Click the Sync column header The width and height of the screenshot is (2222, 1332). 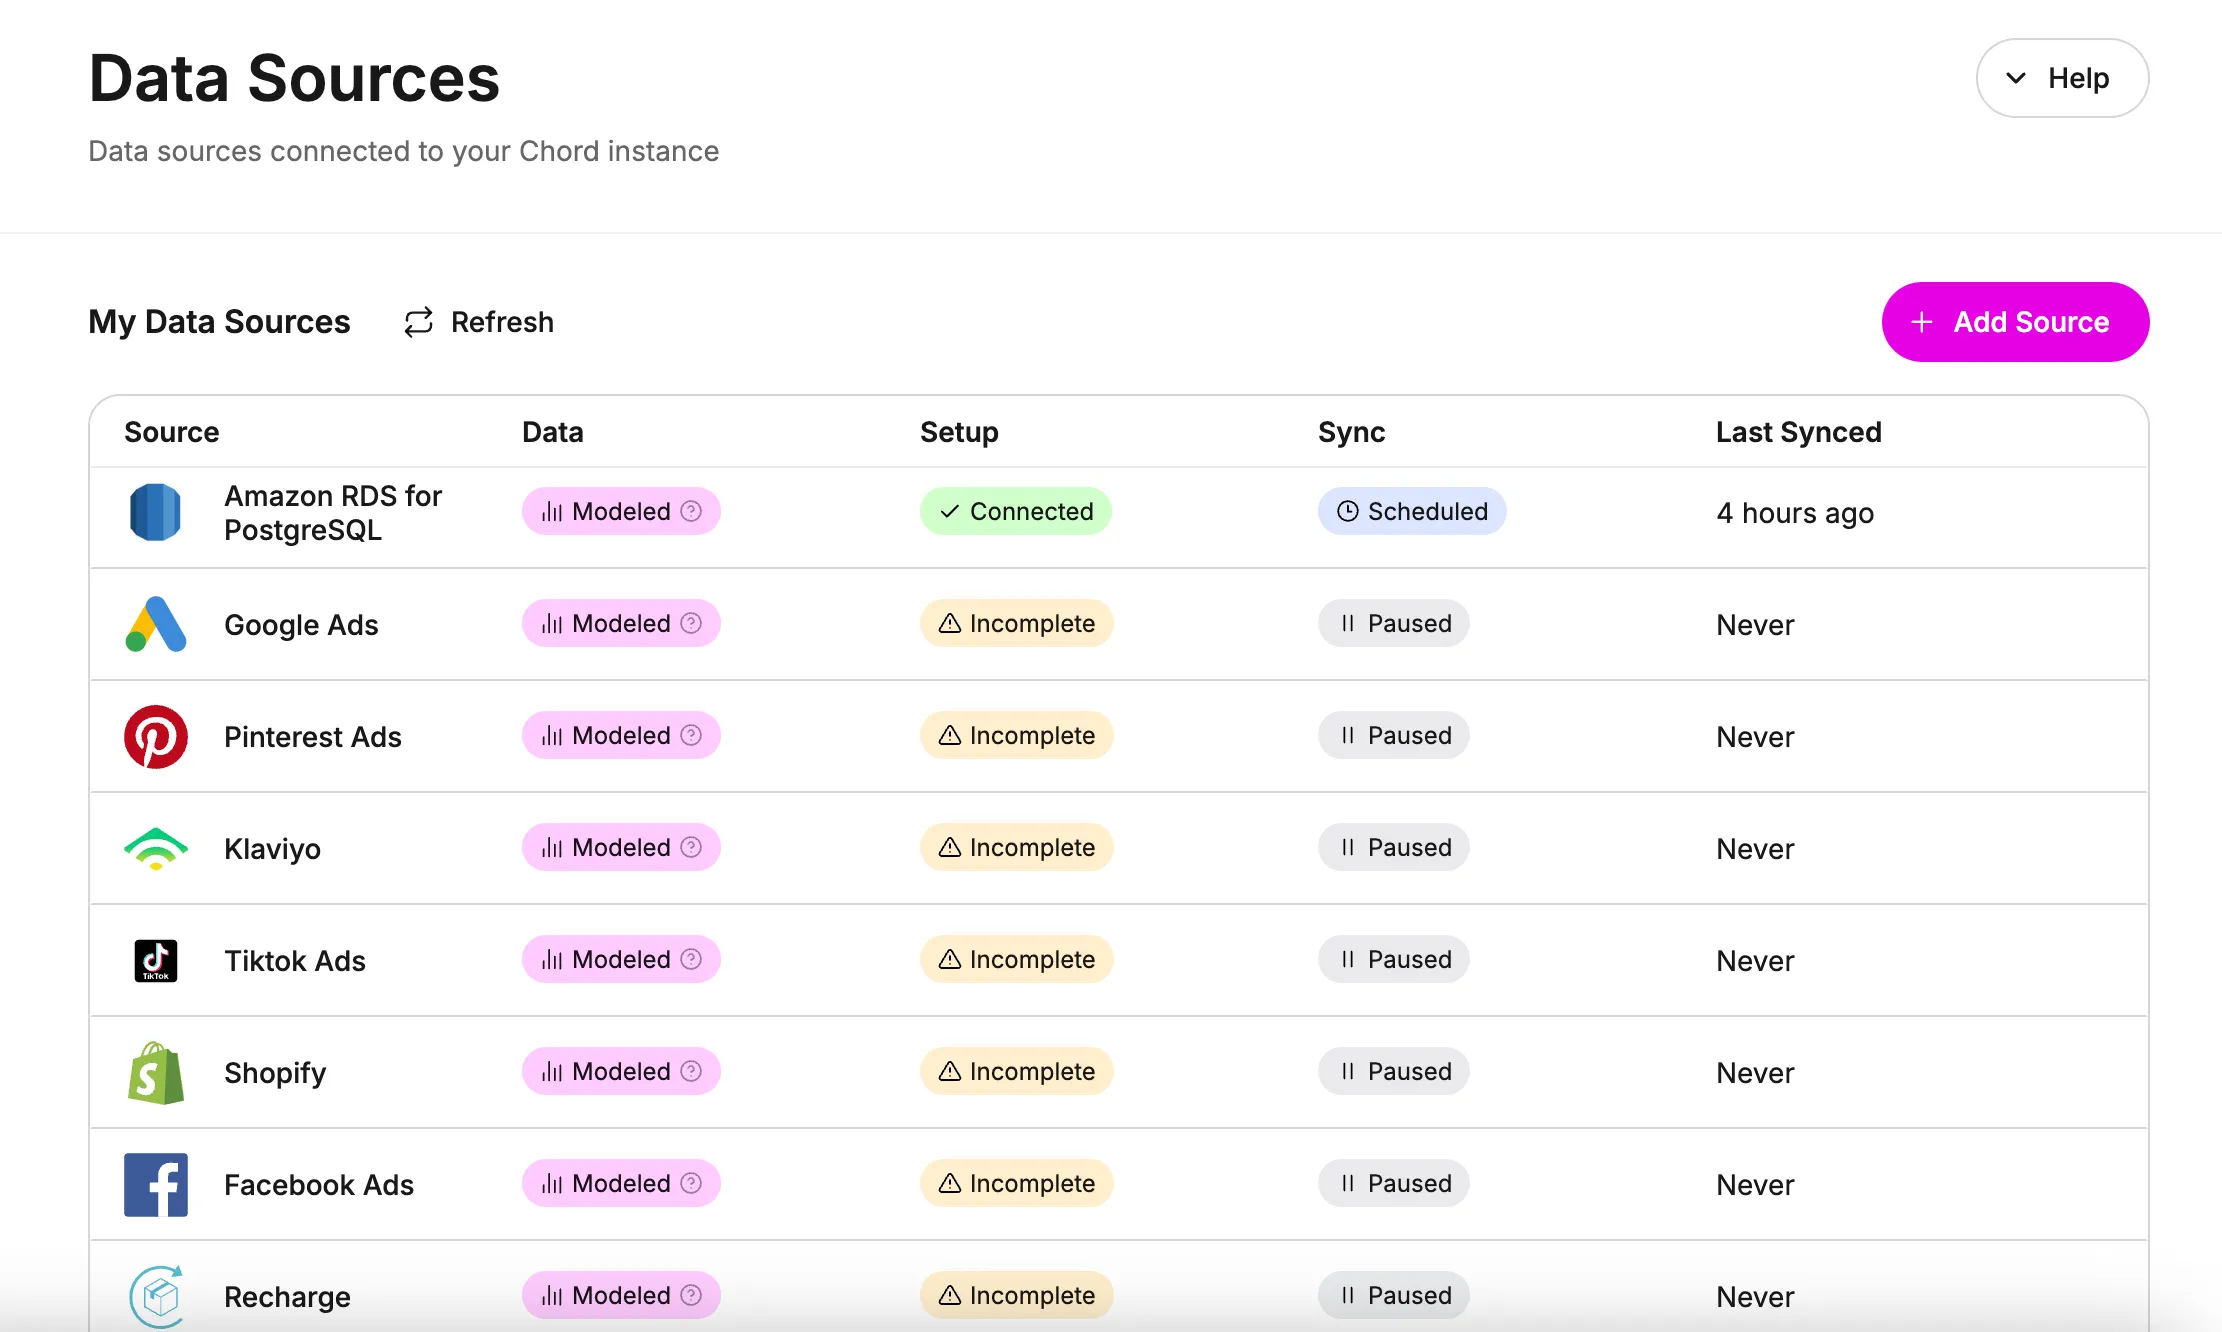point(1351,432)
